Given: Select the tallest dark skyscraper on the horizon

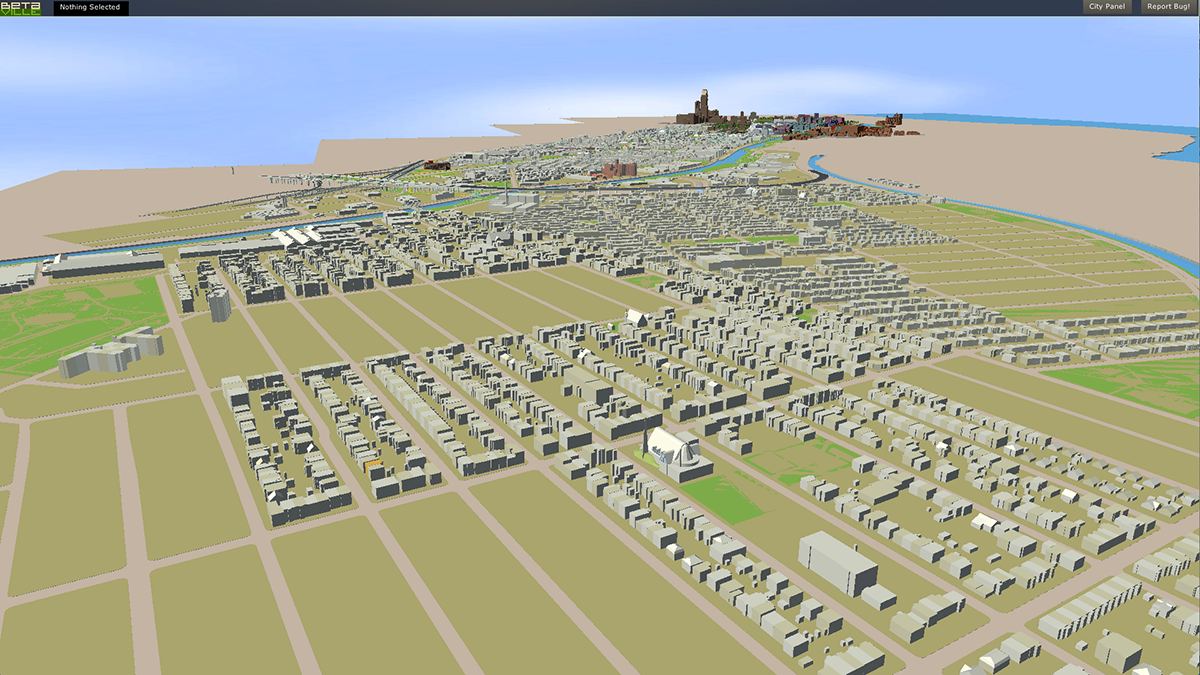Looking at the screenshot, I should tap(705, 106).
